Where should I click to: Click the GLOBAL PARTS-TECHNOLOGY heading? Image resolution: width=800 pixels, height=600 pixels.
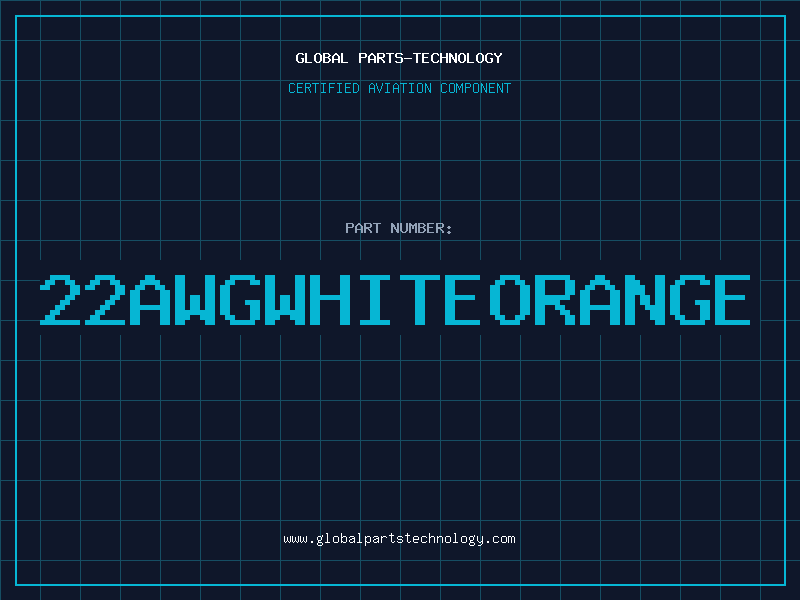pyautogui.click(x=399, y=58)
